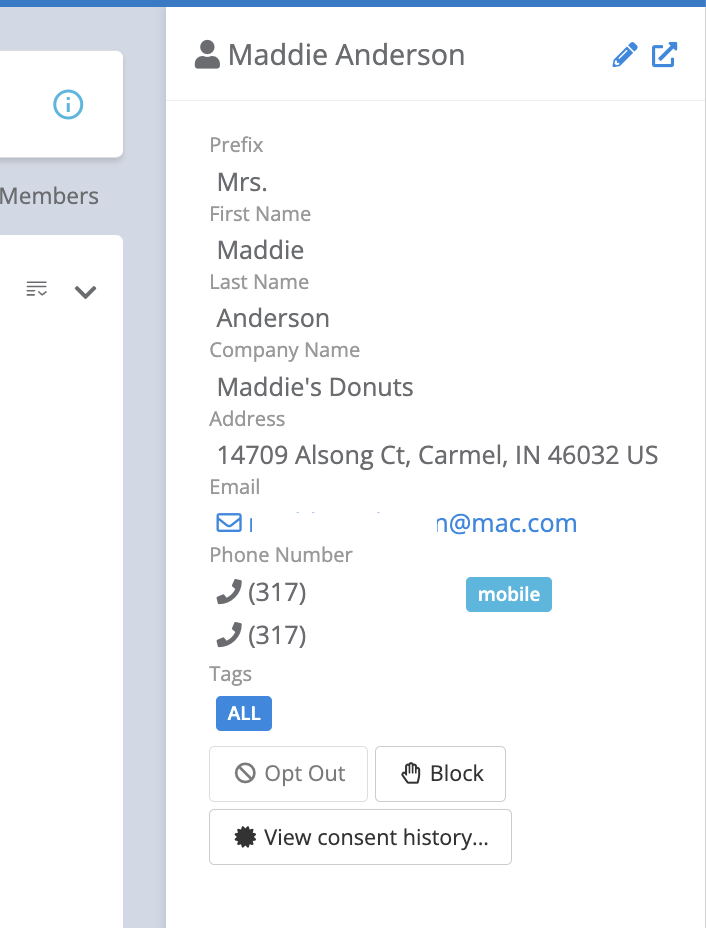This screenshot has height=928, width=706.
Task: Click the mobile phone handset icon
Action: [x=229, y=593]
